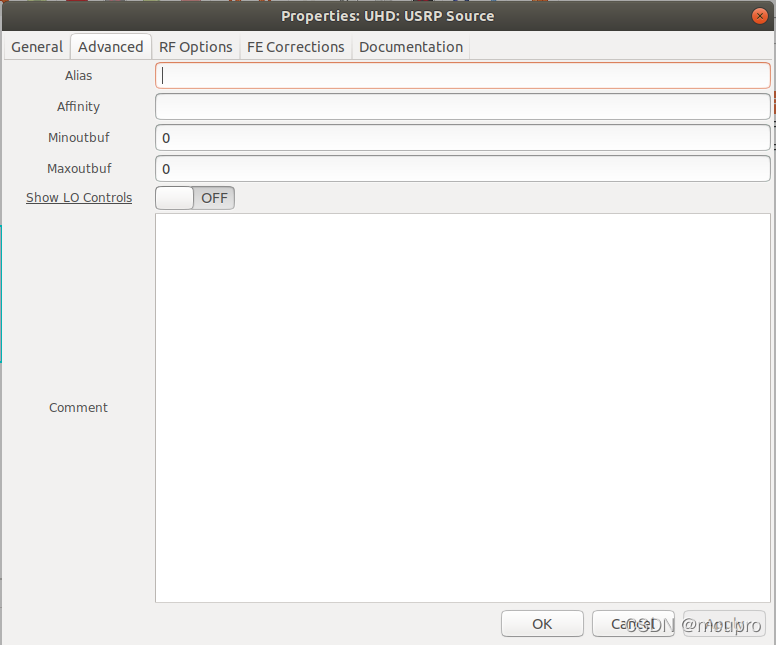This screenshot has height=645, width=776.
Task: View the Documentation tab
Action: (411, 47)
